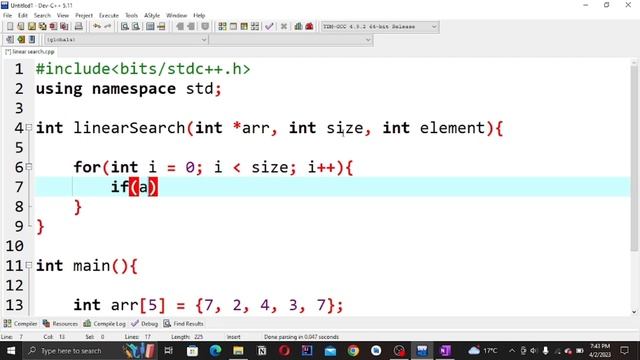Open the Edit menu
Image resolution: width=640 pixels, height=360 pixels.
(x=22, y=16)
